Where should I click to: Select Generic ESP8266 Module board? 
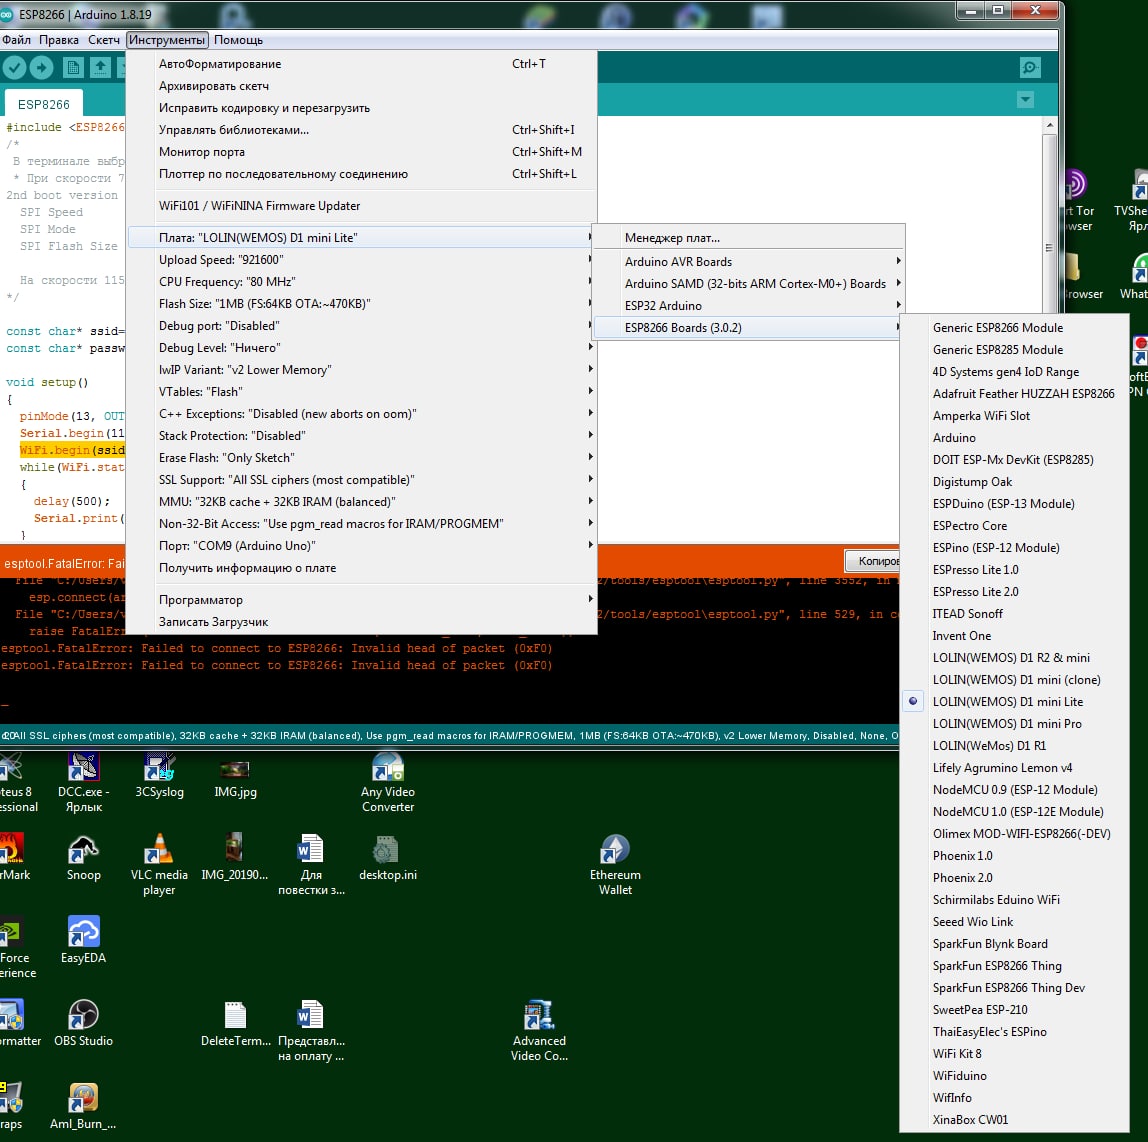click(x=1015, y=327)
